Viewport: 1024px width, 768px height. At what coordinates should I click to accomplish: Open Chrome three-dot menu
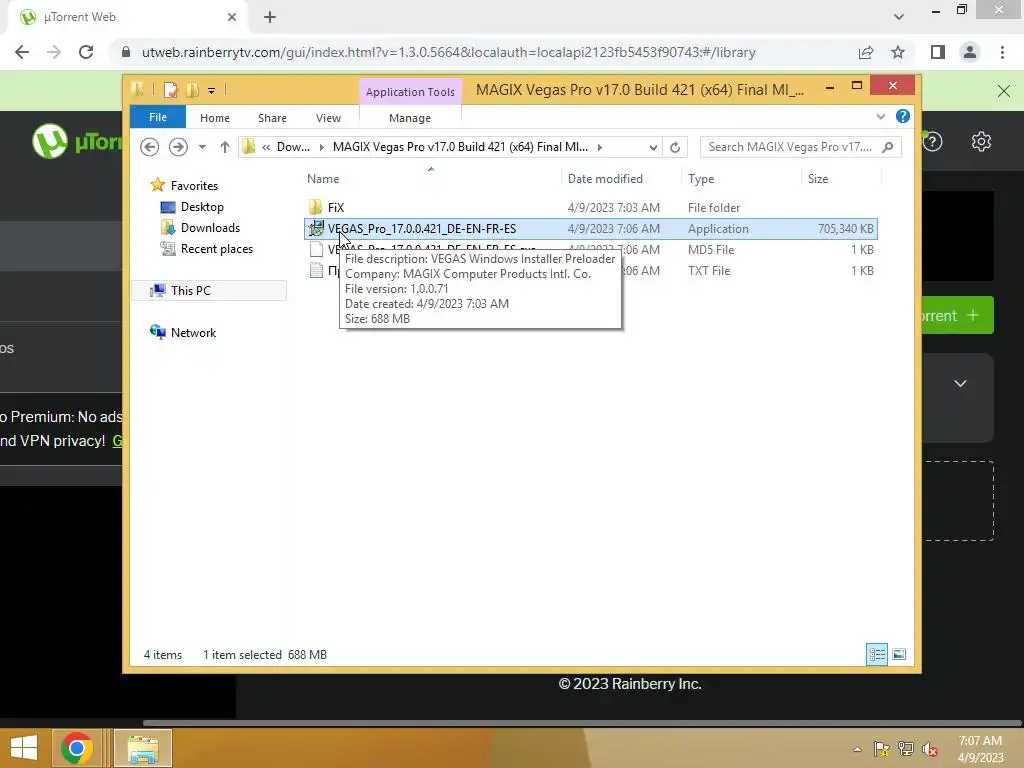tap(1002, 52)
